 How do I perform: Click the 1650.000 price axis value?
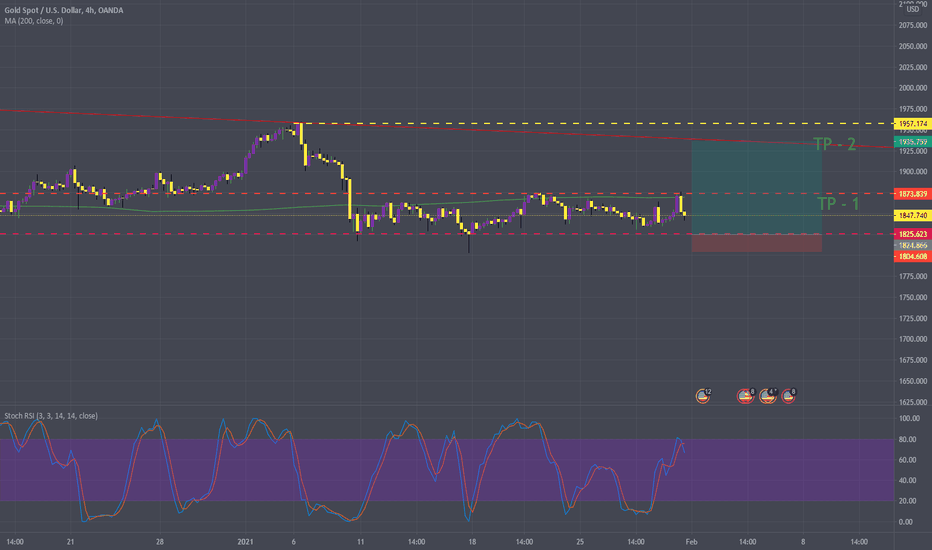[912, 381]
